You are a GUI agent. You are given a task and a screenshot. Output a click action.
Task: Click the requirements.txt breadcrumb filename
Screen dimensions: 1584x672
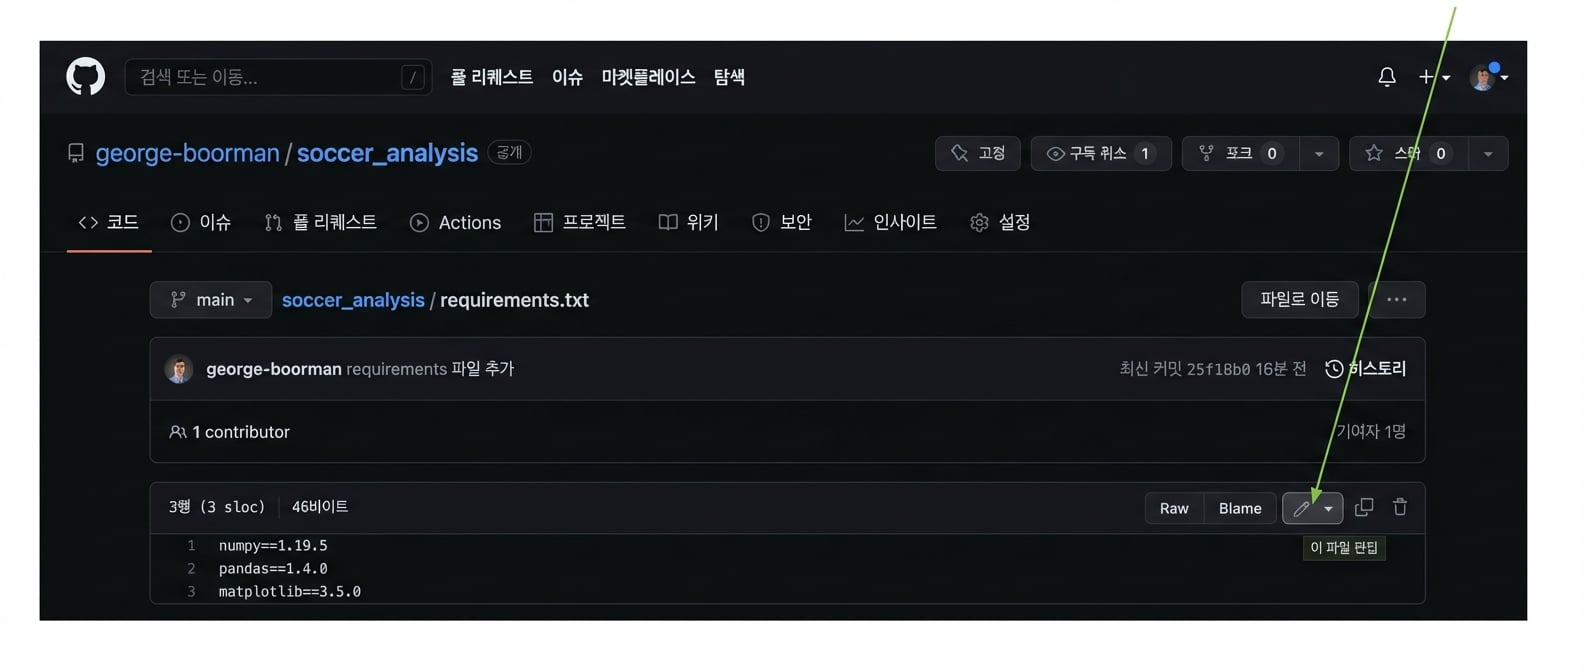(x=514, y=300)
